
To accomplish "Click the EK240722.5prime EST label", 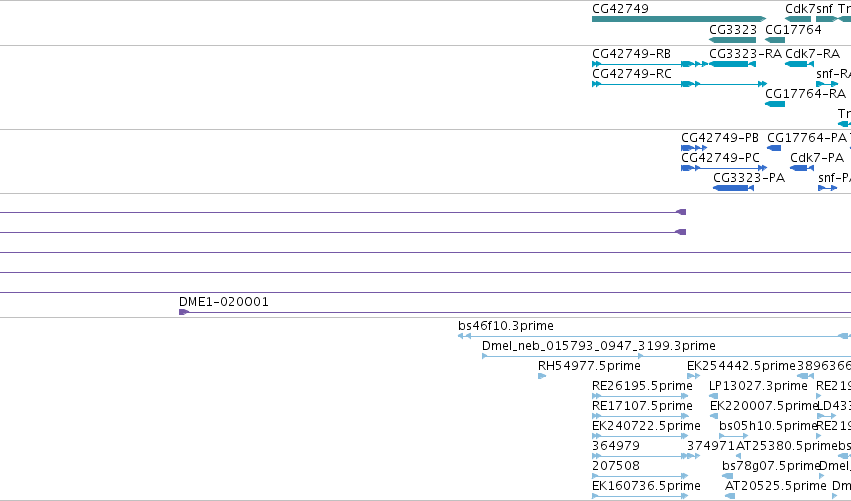I will (646, 426).
